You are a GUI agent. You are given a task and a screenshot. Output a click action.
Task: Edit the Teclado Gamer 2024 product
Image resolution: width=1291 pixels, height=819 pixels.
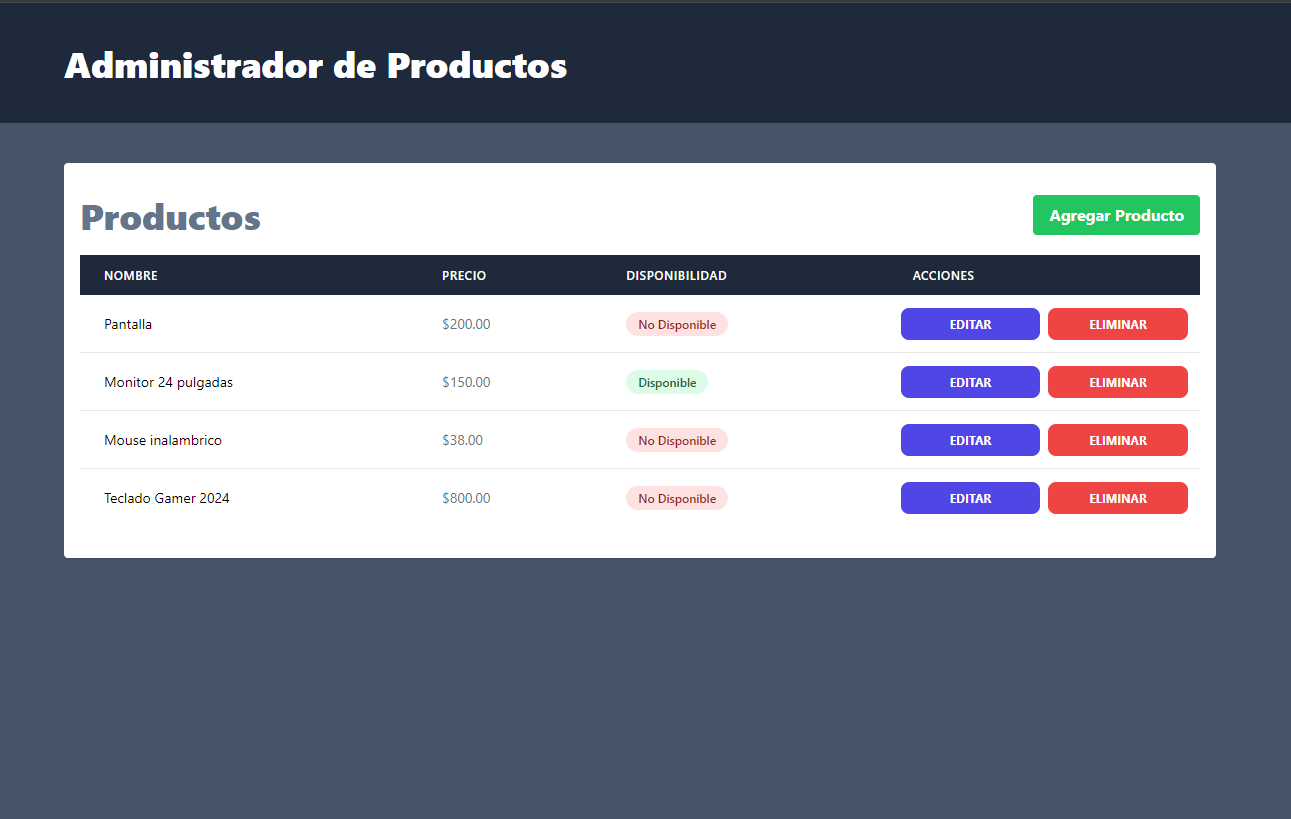pos(970,498)
